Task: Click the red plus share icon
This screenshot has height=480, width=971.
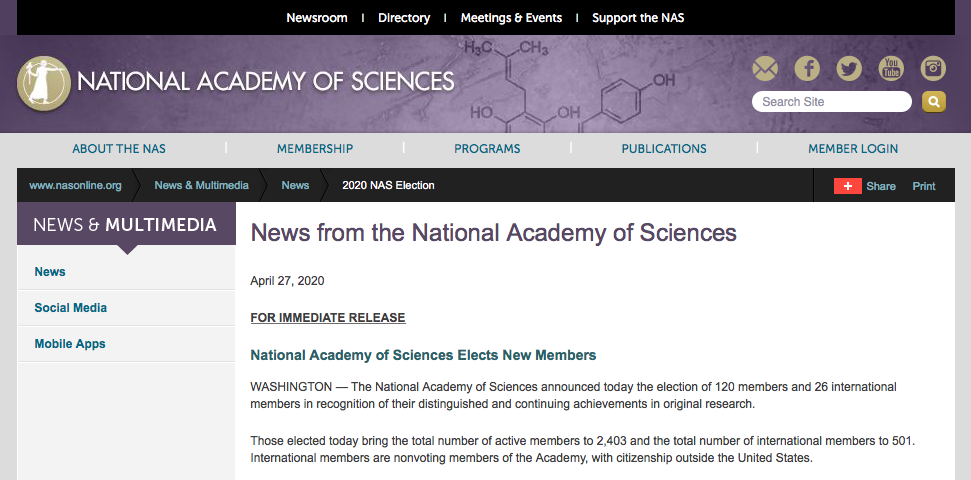Action: click(848, 186)
